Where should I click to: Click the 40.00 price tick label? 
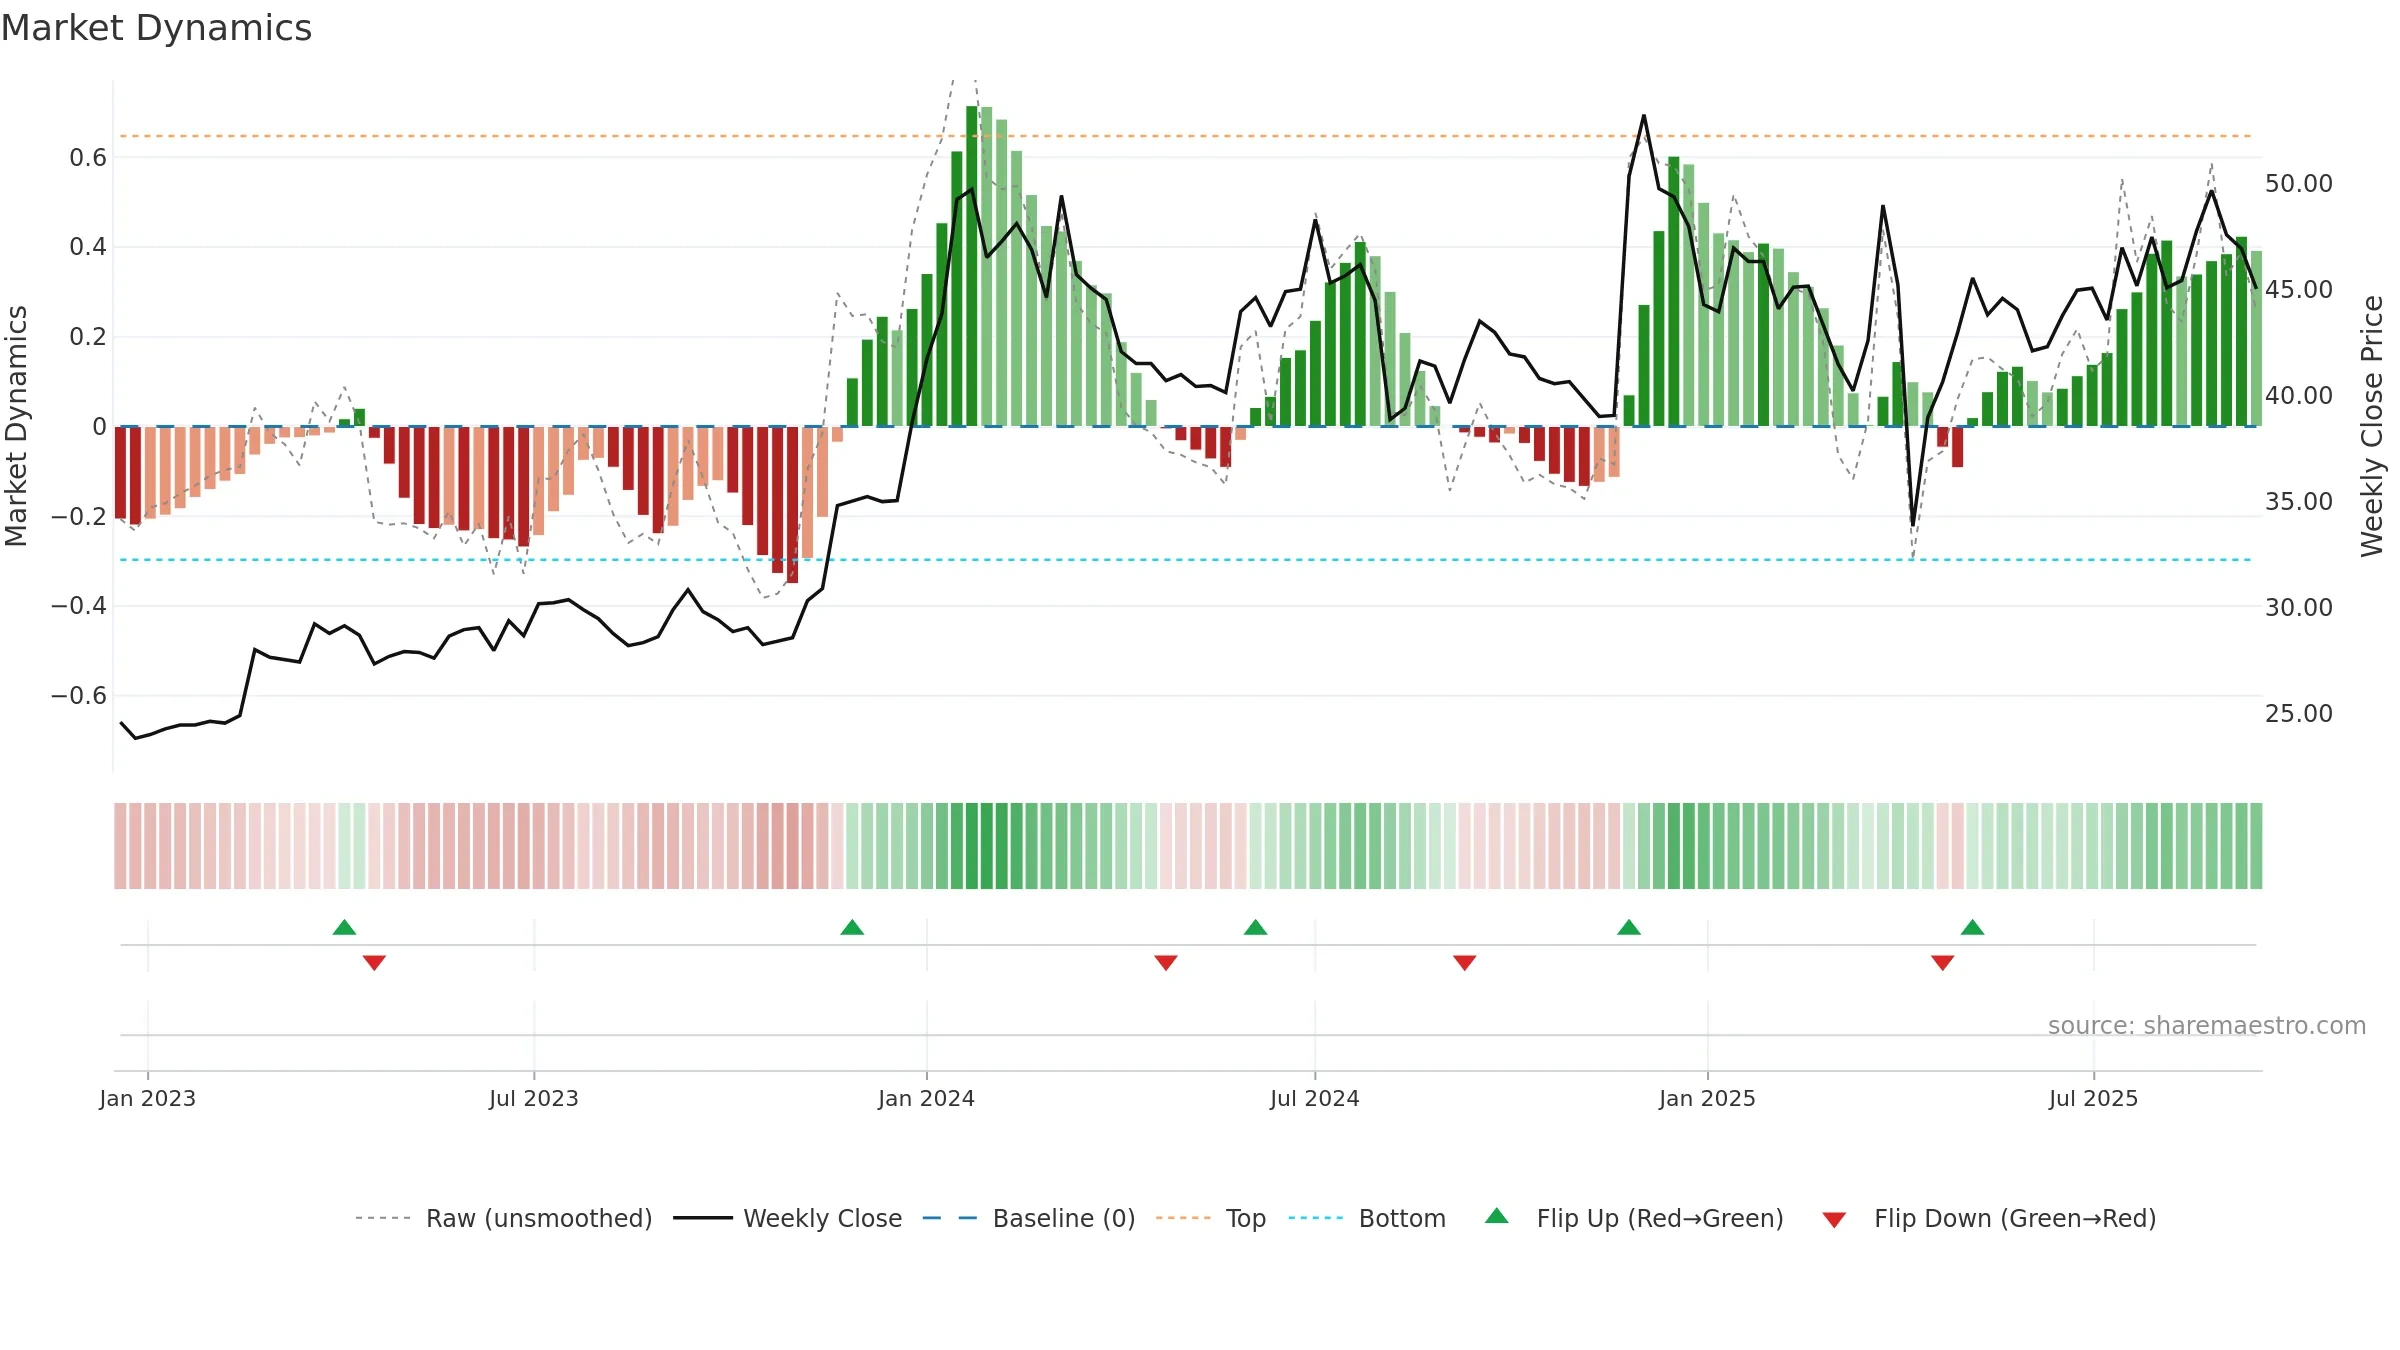(x=2298, y=396)
